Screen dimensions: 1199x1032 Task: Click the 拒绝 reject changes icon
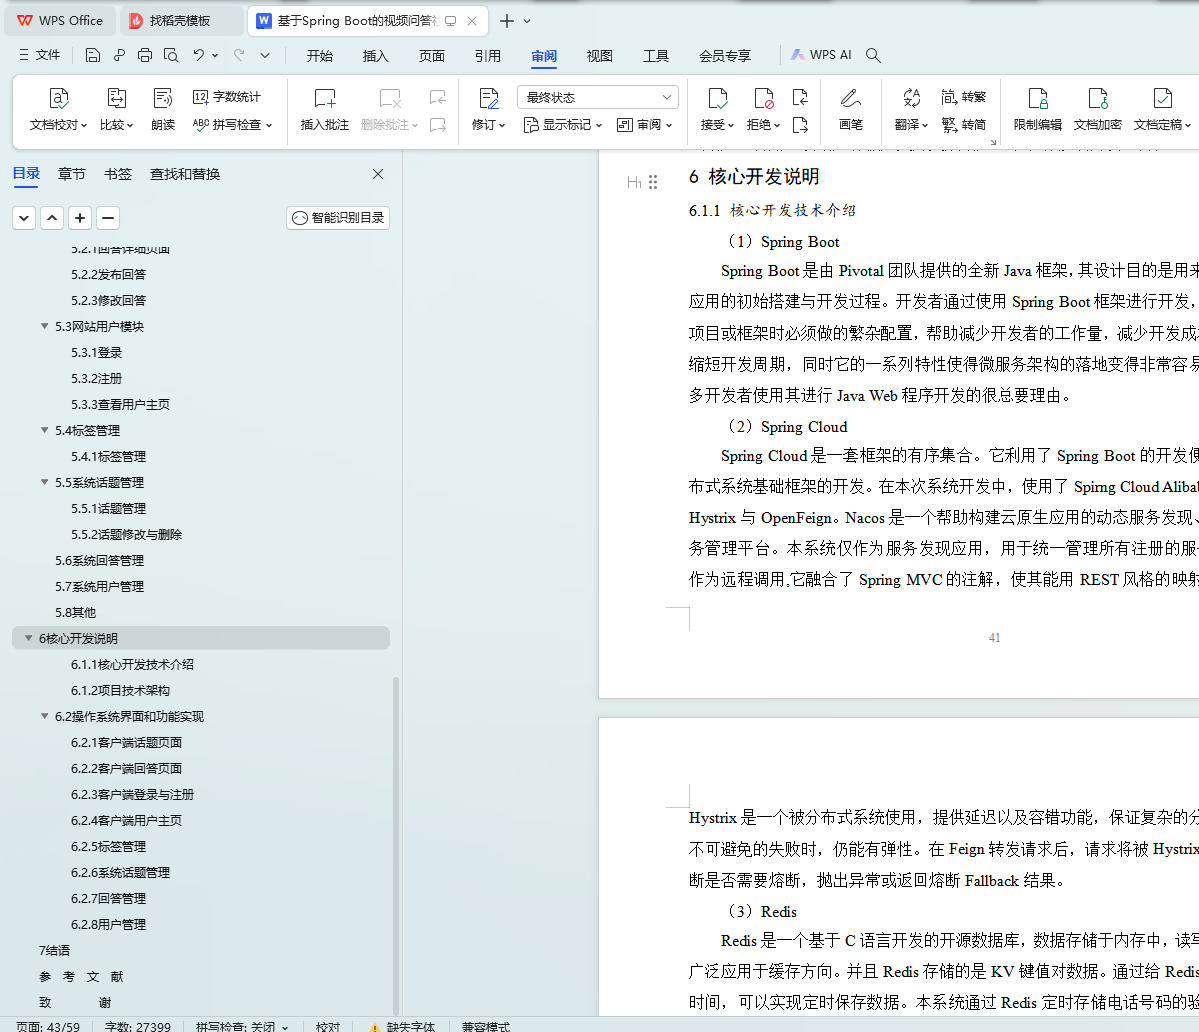tap(763, 99)
